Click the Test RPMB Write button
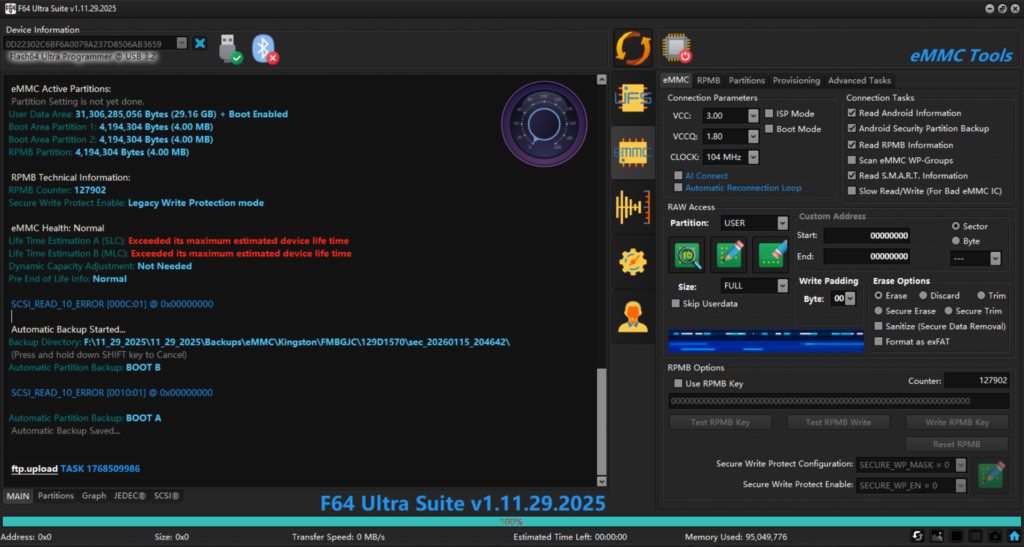1024x547 pixels. (839, 422)
